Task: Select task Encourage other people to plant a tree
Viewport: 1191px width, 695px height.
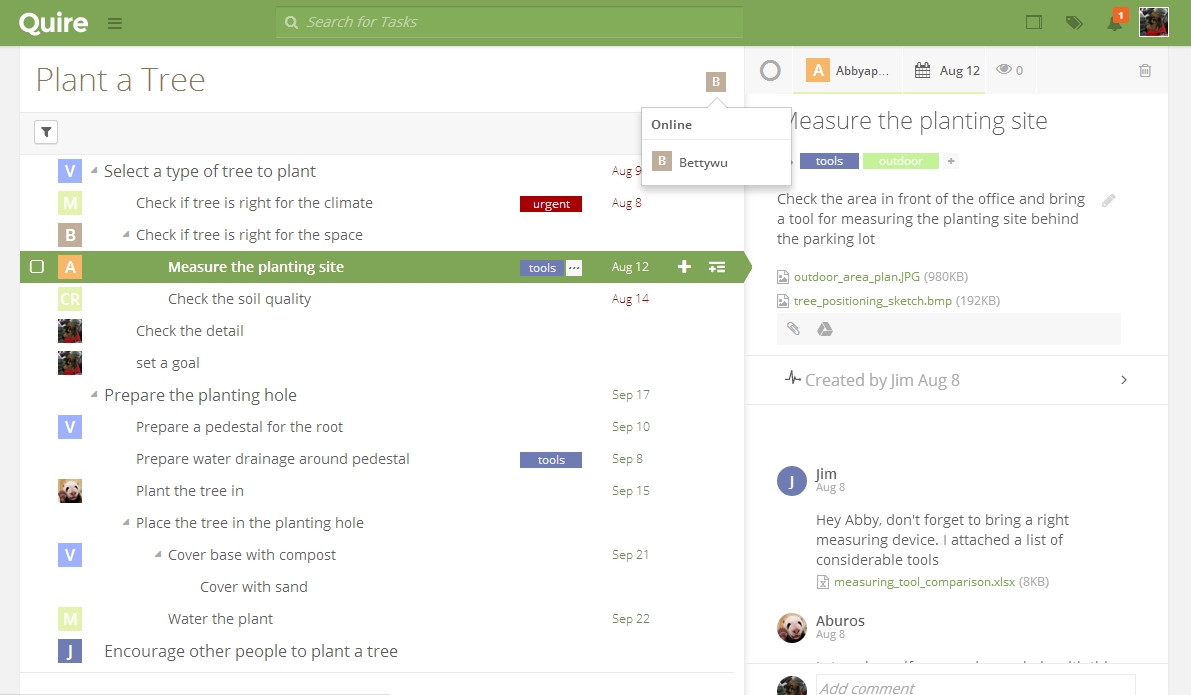Action: (x=251, y=651)
